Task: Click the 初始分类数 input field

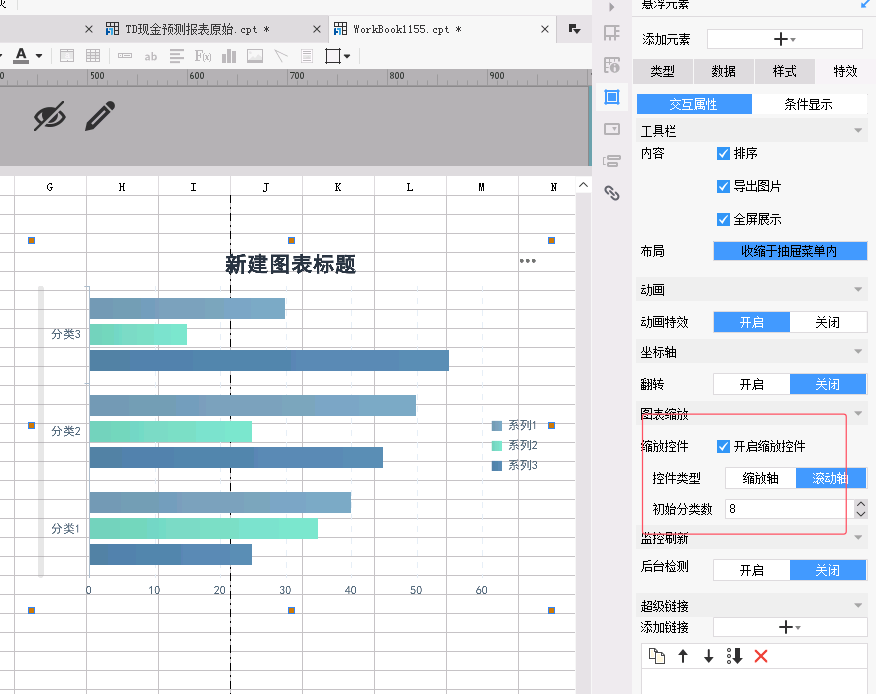Action: pyautogui.click(x=789, y=509)
